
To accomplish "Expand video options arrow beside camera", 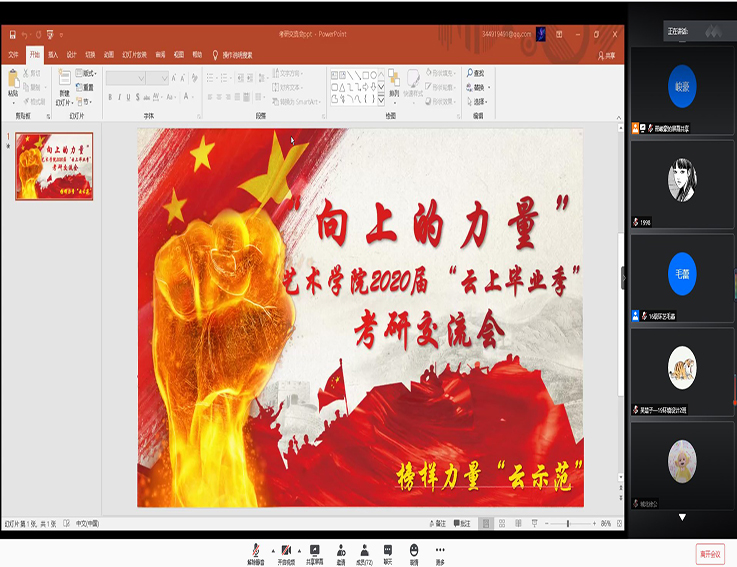I will (298, 547).
